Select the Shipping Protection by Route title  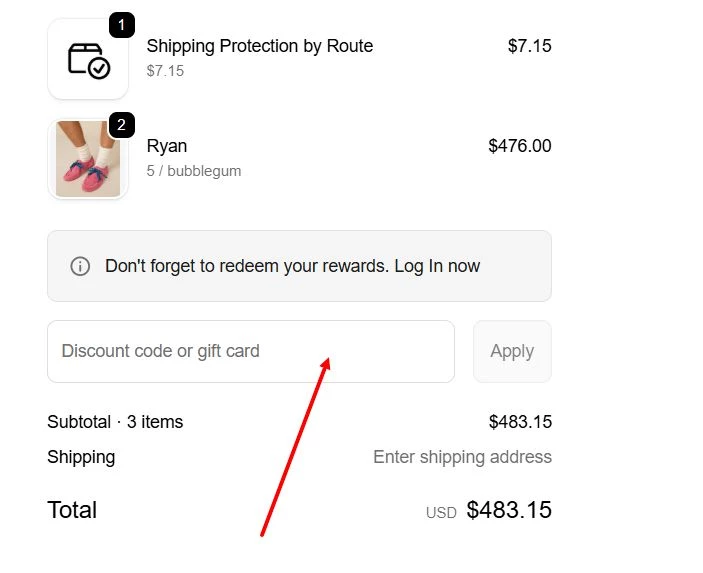click(259, 46)
